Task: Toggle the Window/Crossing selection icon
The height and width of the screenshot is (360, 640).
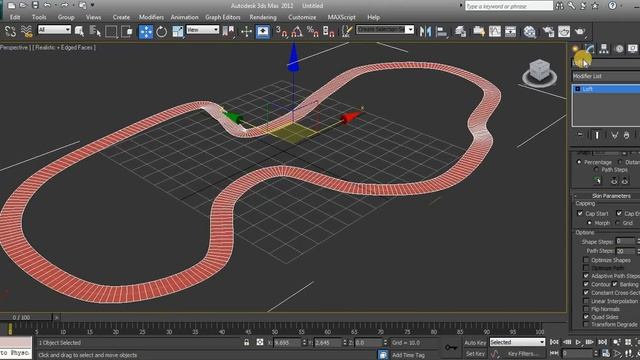Action: tap(127, 31)
